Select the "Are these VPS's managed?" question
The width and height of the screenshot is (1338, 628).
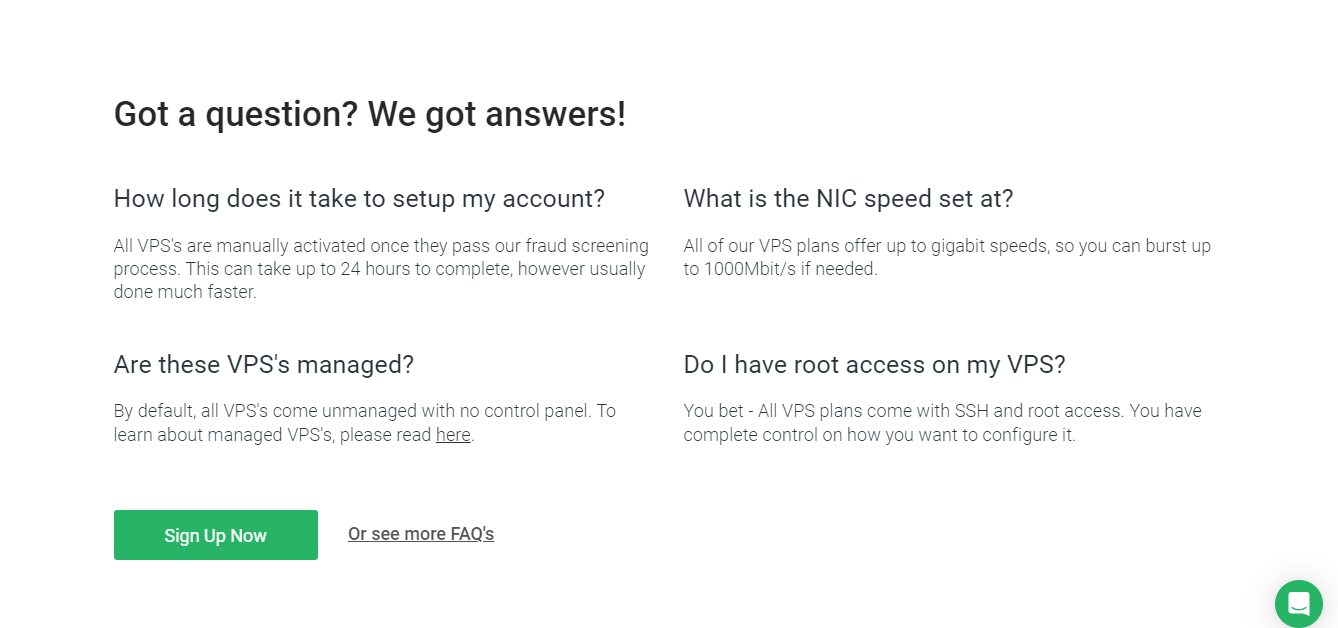click(263, 364)
